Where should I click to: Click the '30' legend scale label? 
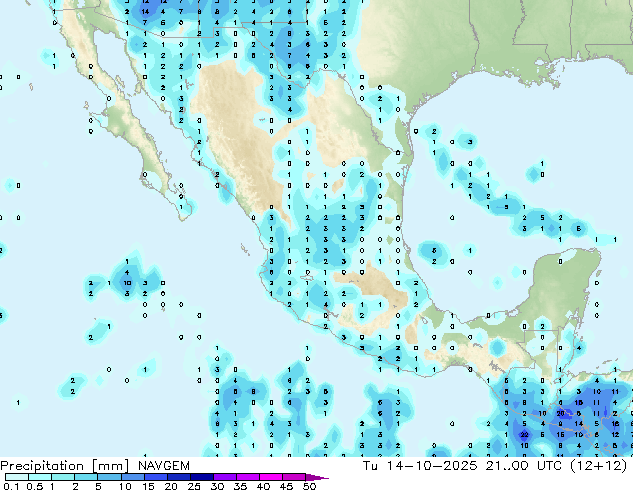pyautogui.click(x=217, y=486)
